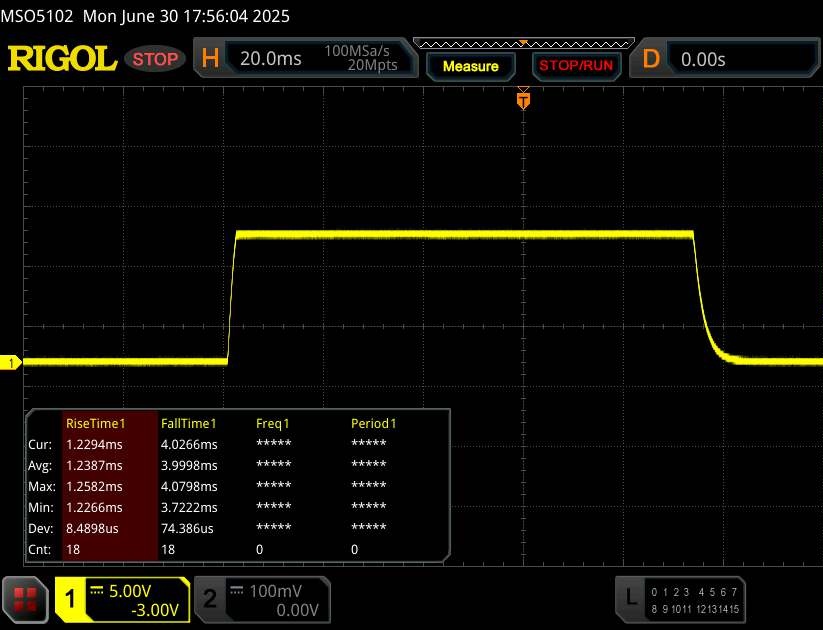The height and width of the screenshot is (630, 823).
Task: Select the RiseTime1 measurement column header
Action: (x=96, y=423)
